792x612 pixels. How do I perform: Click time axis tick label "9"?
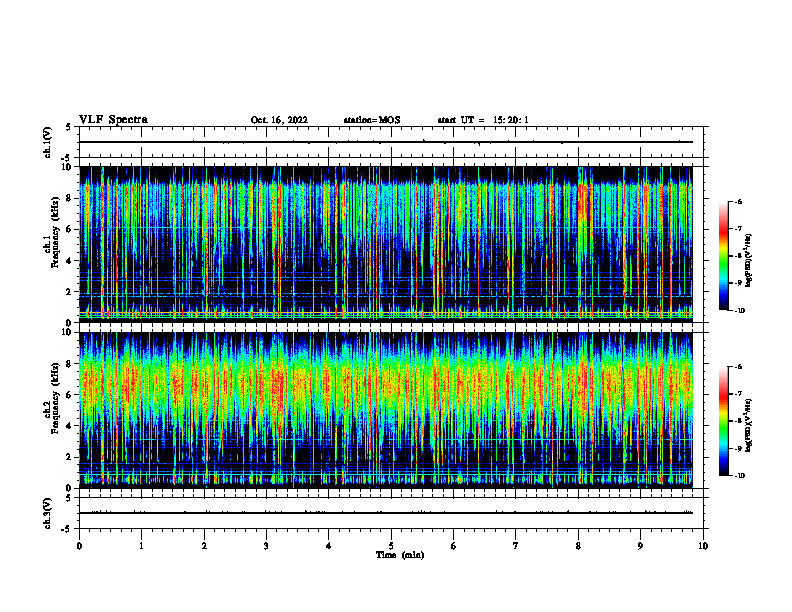(x=640, y=546)
